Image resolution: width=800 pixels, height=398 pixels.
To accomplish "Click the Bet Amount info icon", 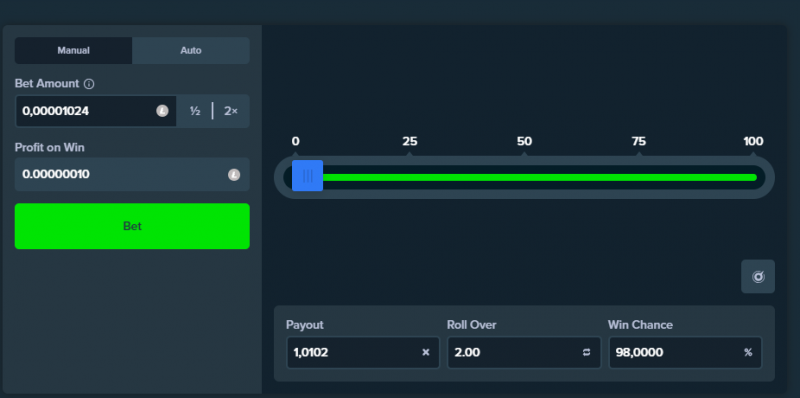I will pos(89,84).
